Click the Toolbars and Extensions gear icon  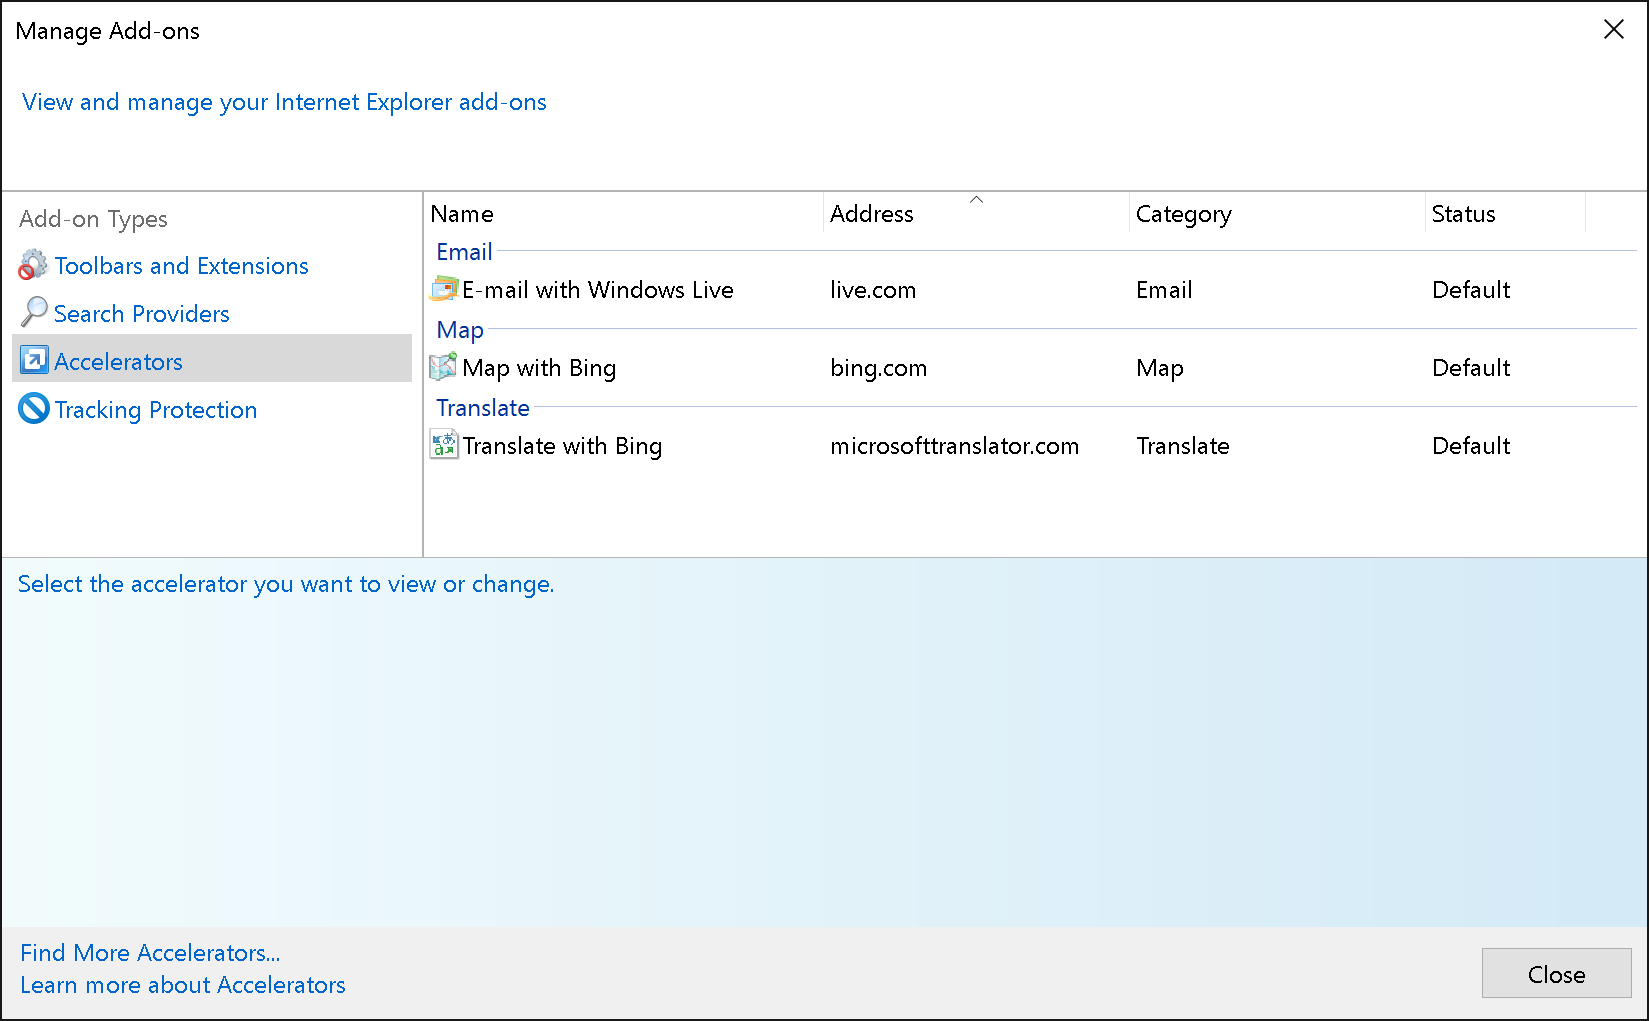[33, 265]
